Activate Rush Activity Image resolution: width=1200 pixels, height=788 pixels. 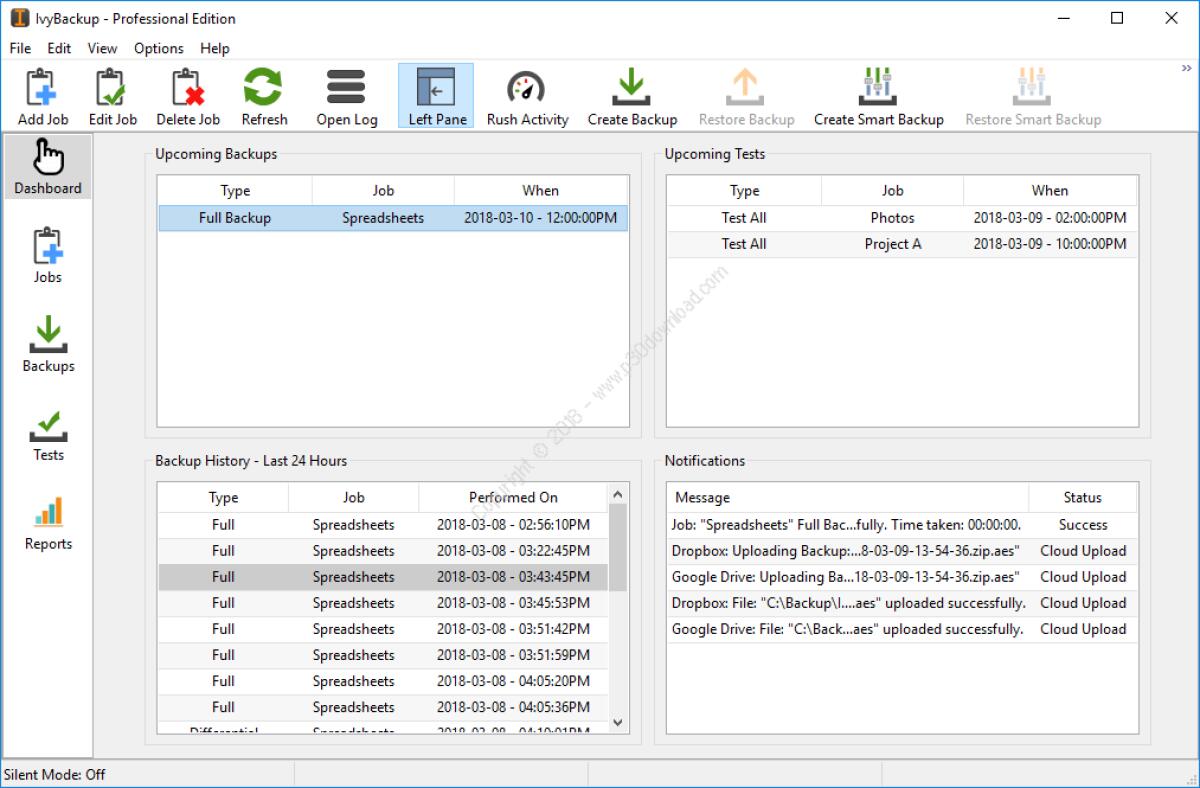(x=527, y=94)
